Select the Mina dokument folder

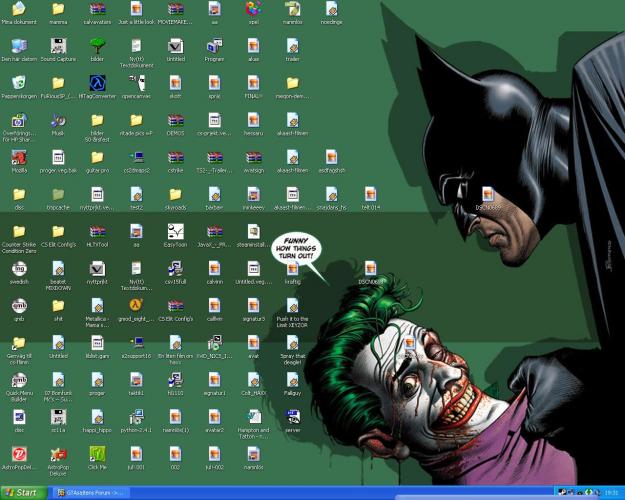click(19, 9)
